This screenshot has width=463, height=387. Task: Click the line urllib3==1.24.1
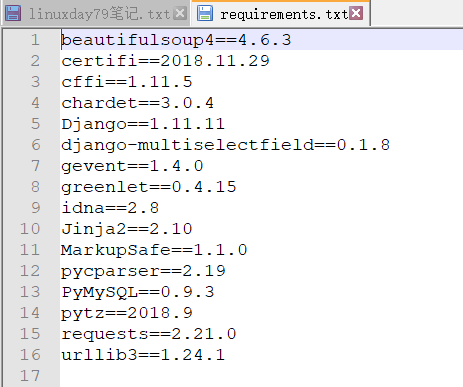(143, 355)
